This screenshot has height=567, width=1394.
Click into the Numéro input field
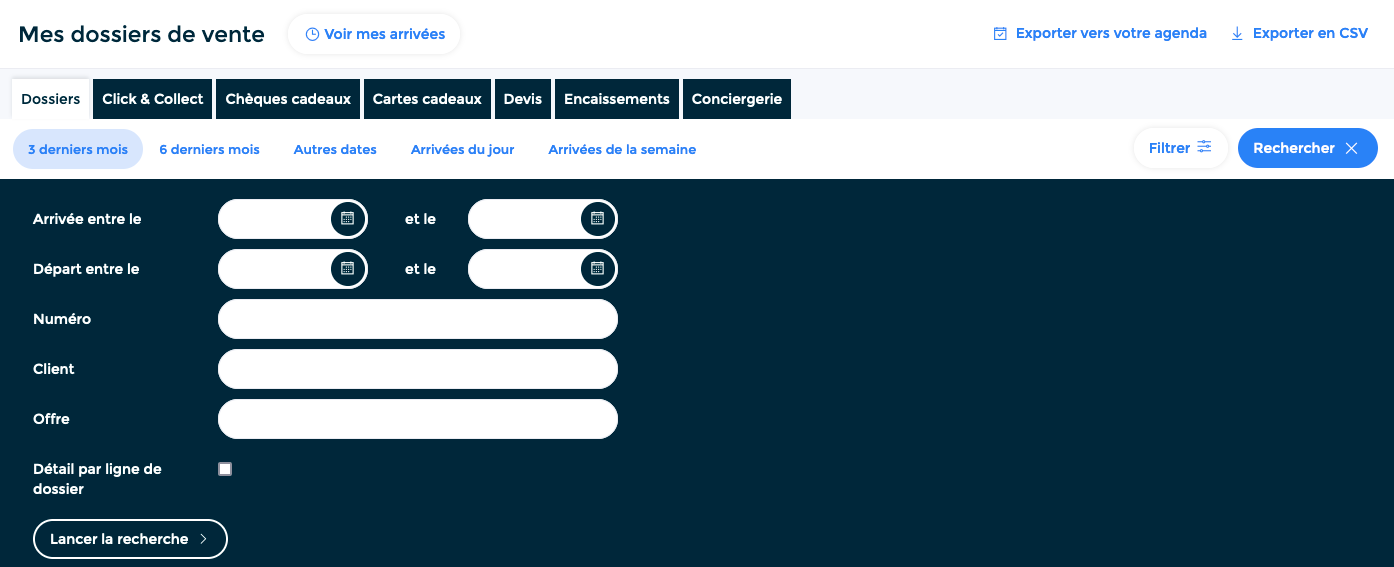point(418,319)
